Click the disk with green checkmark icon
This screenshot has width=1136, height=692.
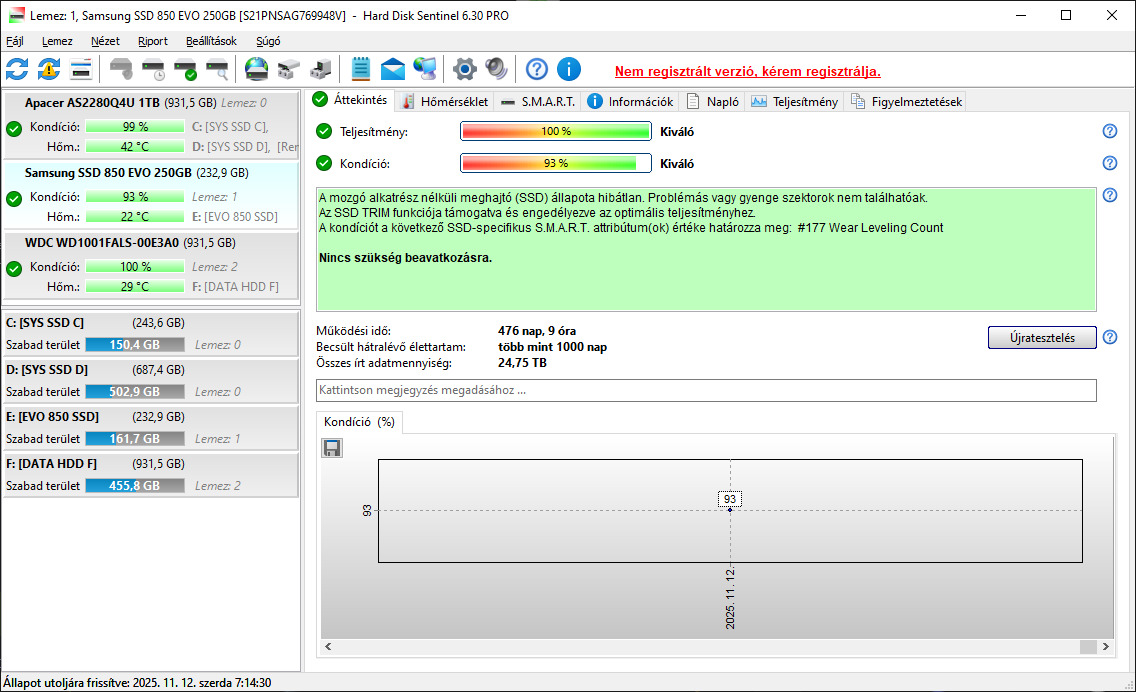pos(185,70)
